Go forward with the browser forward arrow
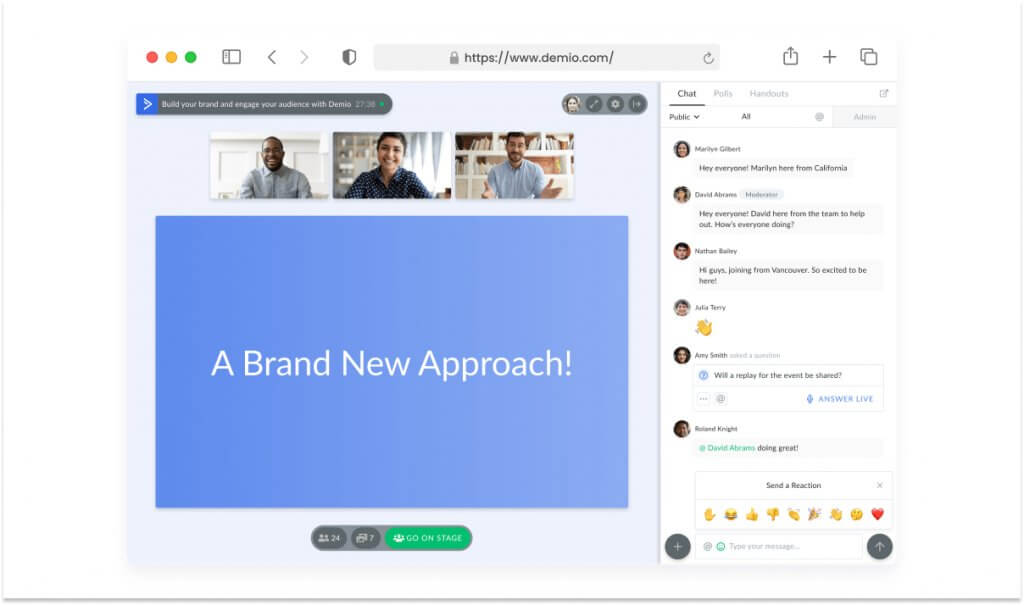 point(304,57)
